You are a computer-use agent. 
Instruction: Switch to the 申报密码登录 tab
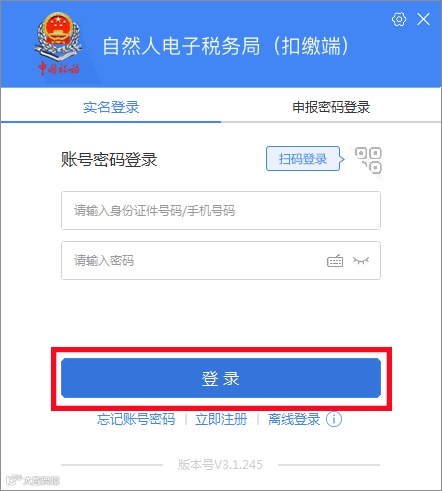(x=331, y=107)
